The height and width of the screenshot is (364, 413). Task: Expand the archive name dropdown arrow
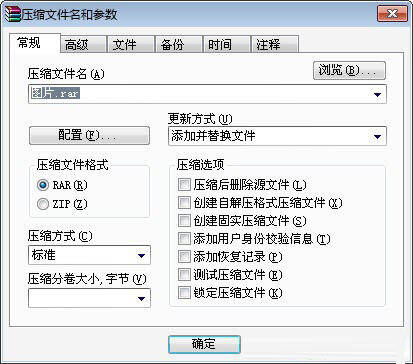[377, 94]
